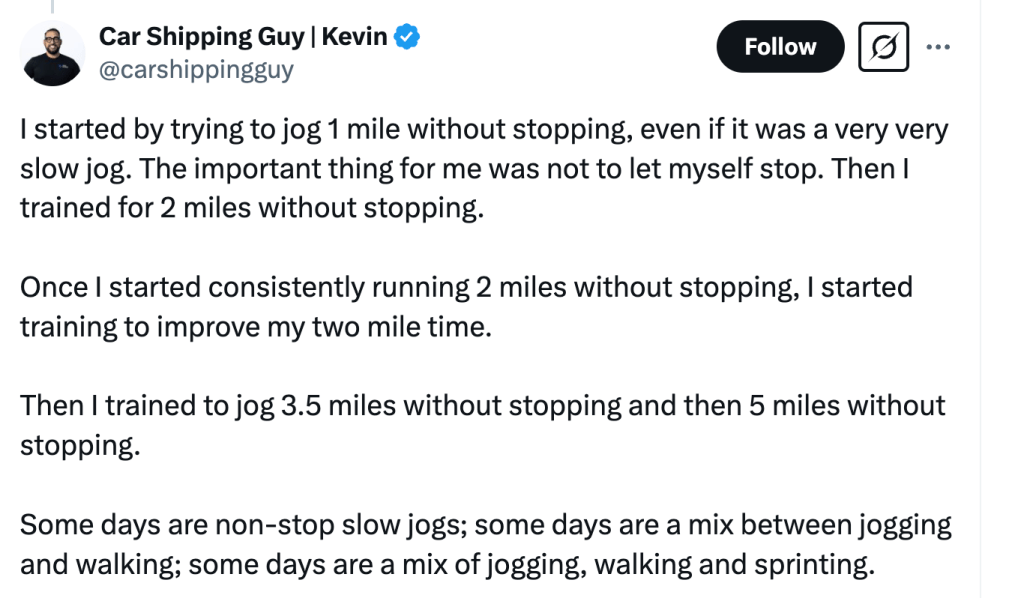Open the Car Shipping Guy | Kevin name link
The width and height of the screenshot is (1024, 598).
(x=242, y=38)
